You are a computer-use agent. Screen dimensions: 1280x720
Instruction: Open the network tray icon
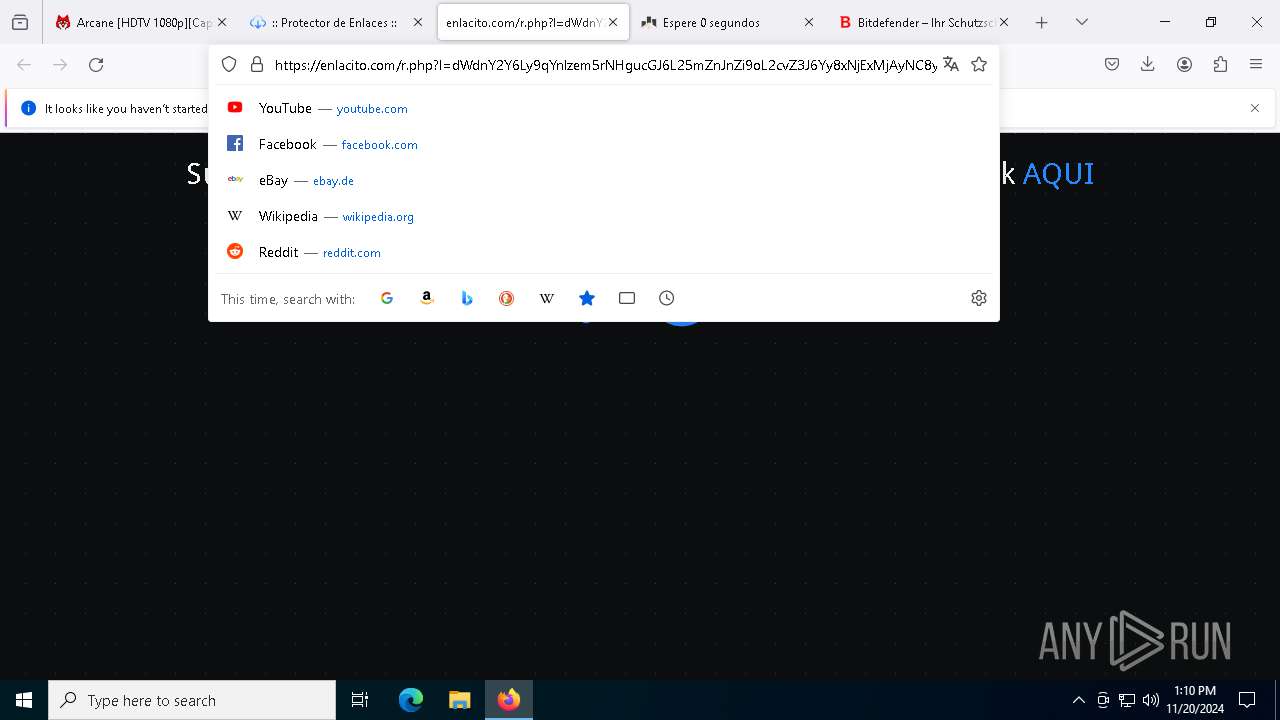coord(1127,700)
